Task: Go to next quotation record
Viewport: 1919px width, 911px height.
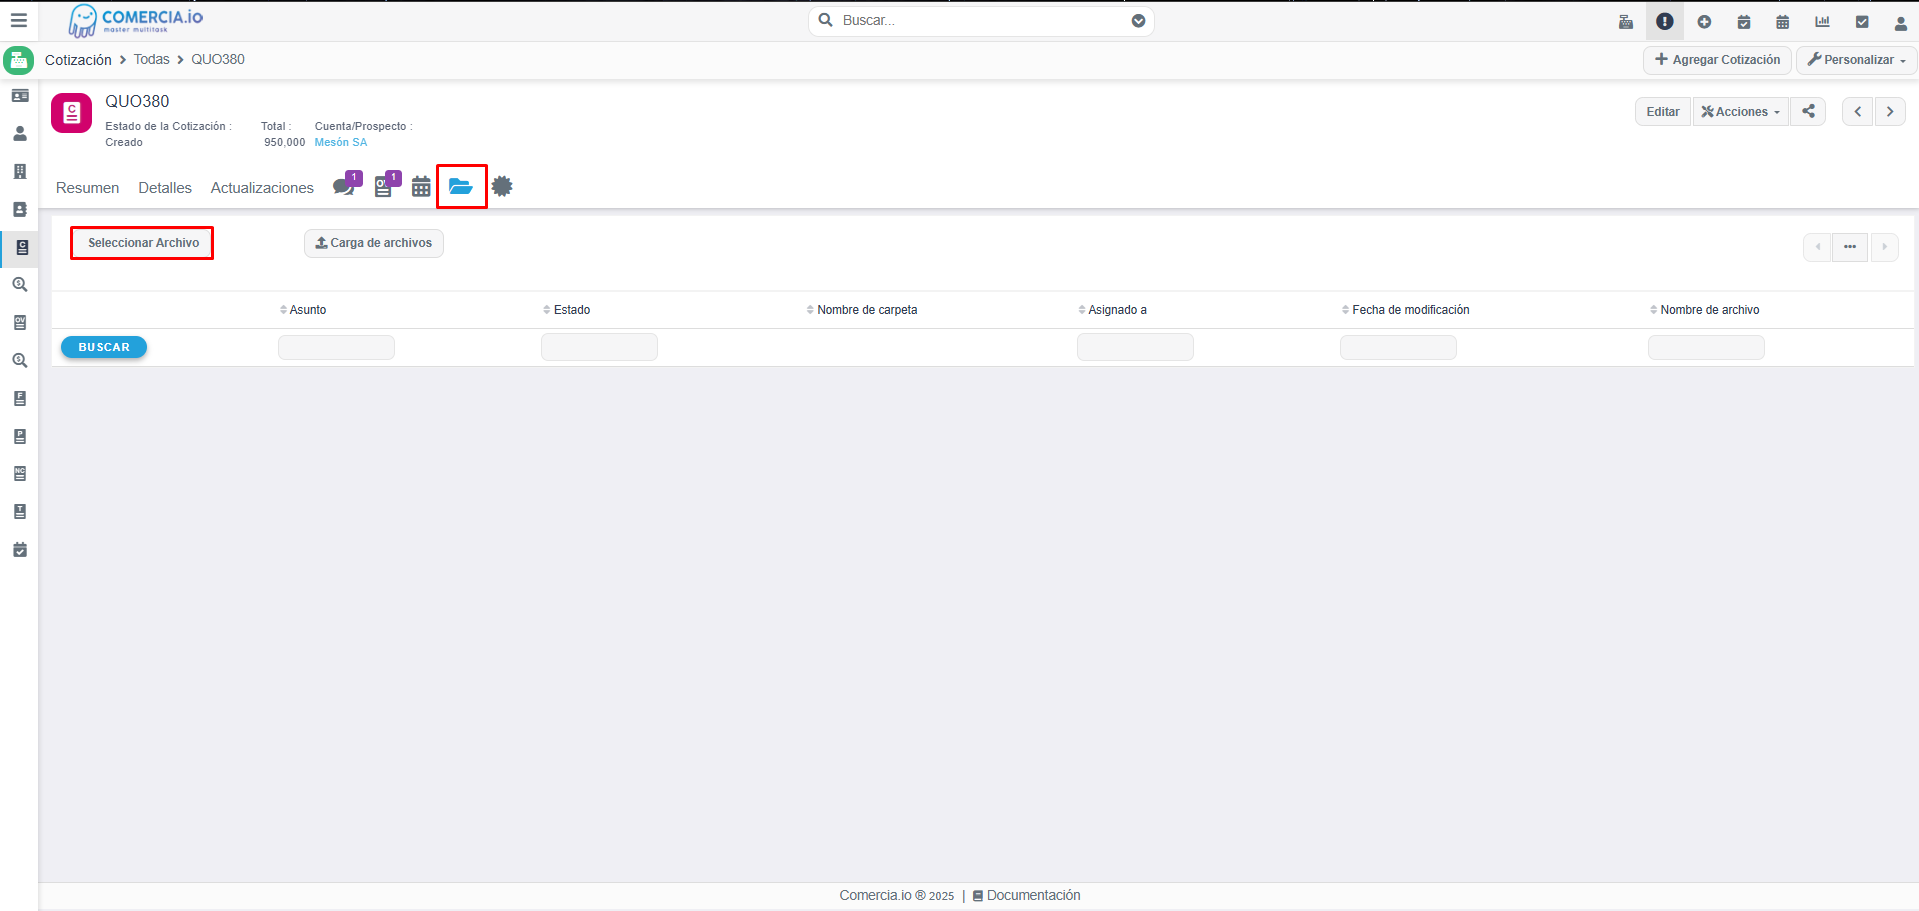Action: click(1890, 111)
